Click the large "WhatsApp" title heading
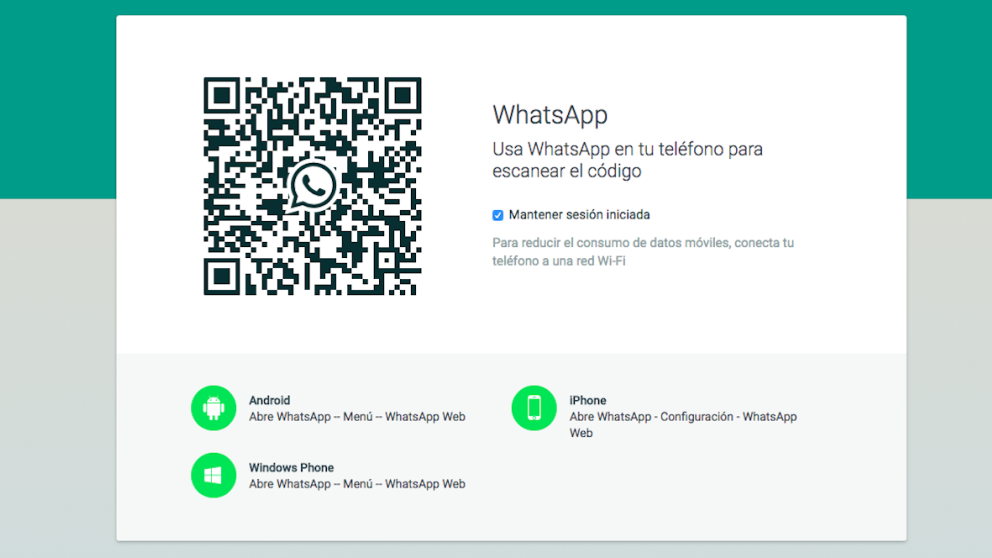This screenshot has height=558, width=992. point(550,115)
